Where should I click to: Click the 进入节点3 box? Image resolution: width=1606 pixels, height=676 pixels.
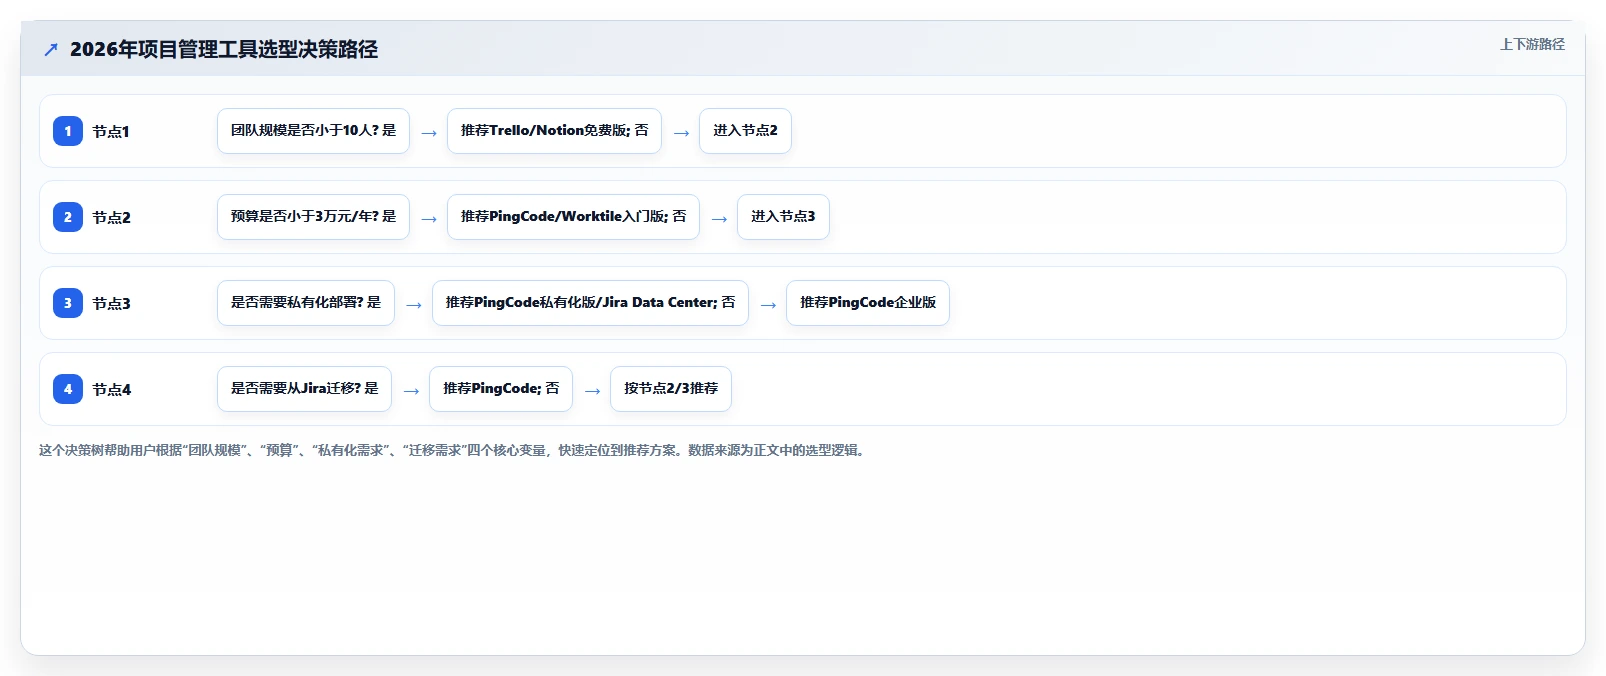(x=783, y=217)
